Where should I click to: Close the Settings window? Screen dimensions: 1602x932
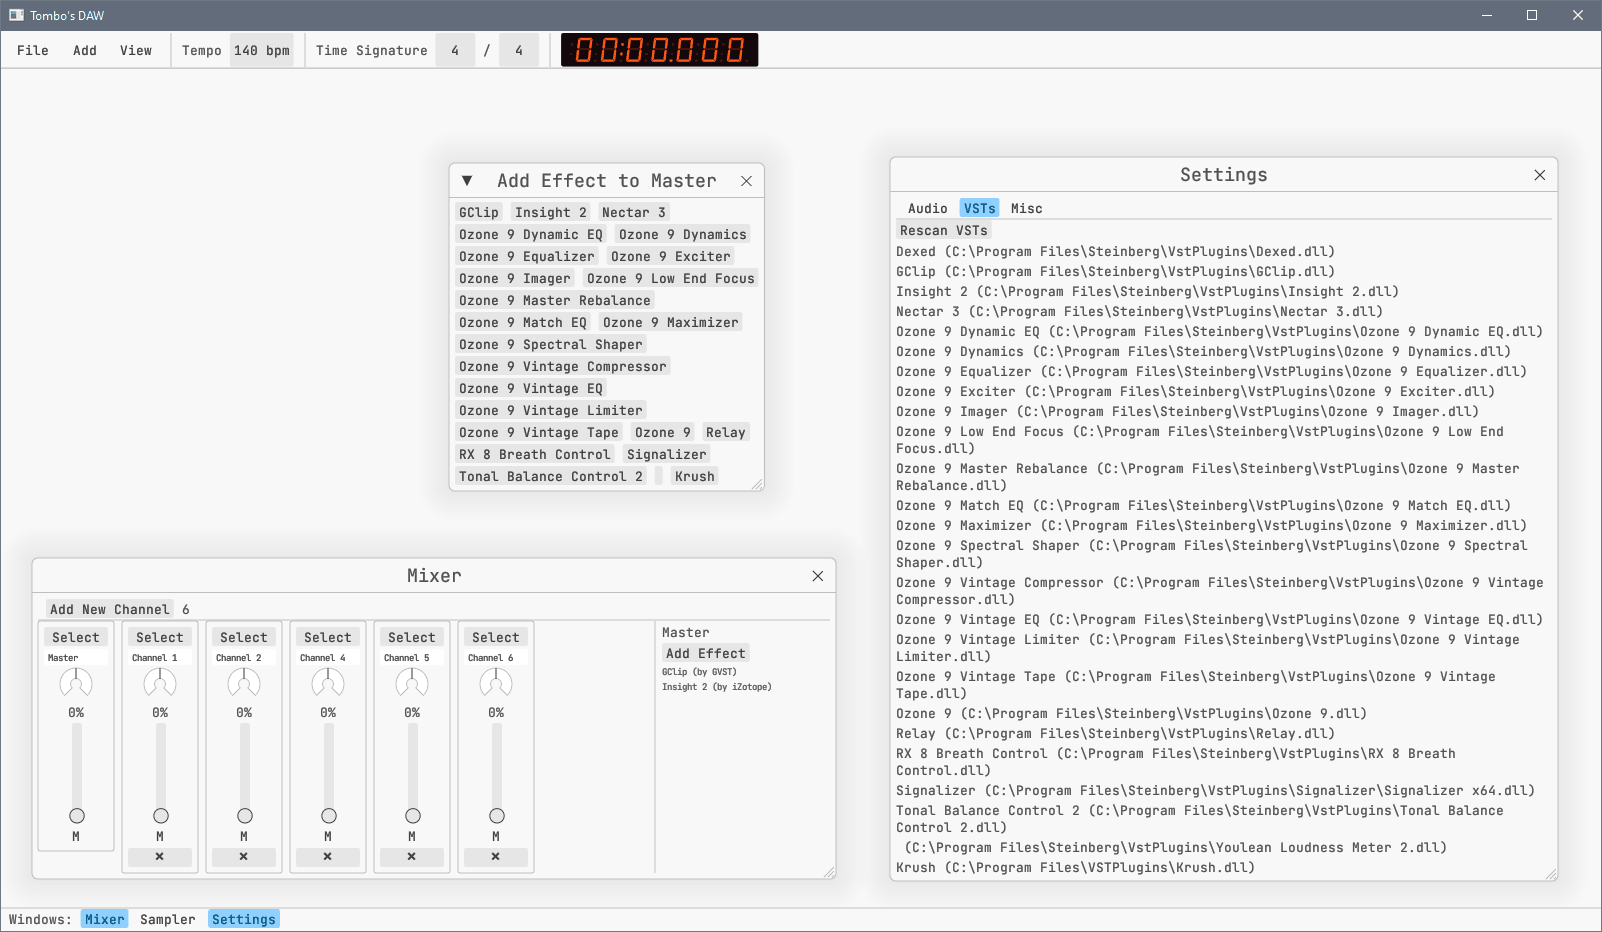coord(1540,175)
